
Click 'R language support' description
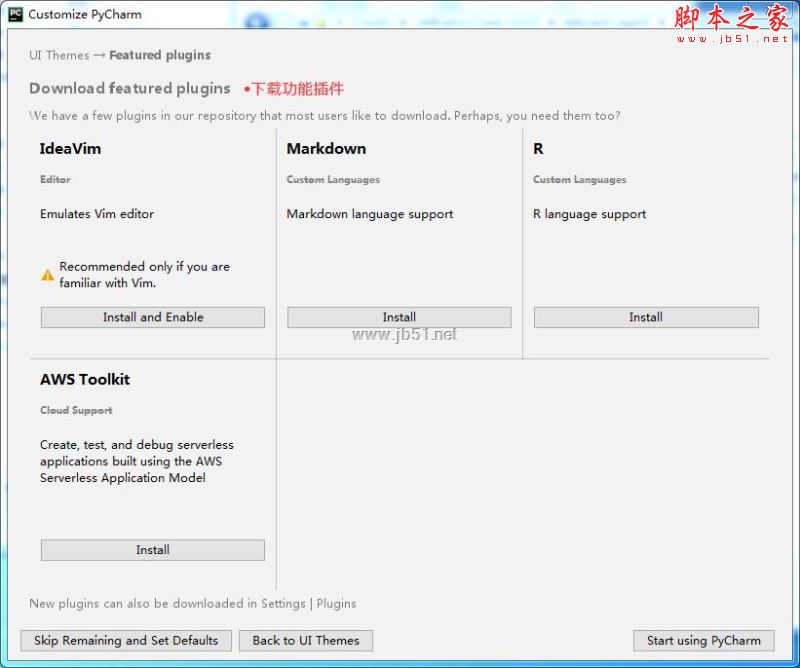(589, 214)
